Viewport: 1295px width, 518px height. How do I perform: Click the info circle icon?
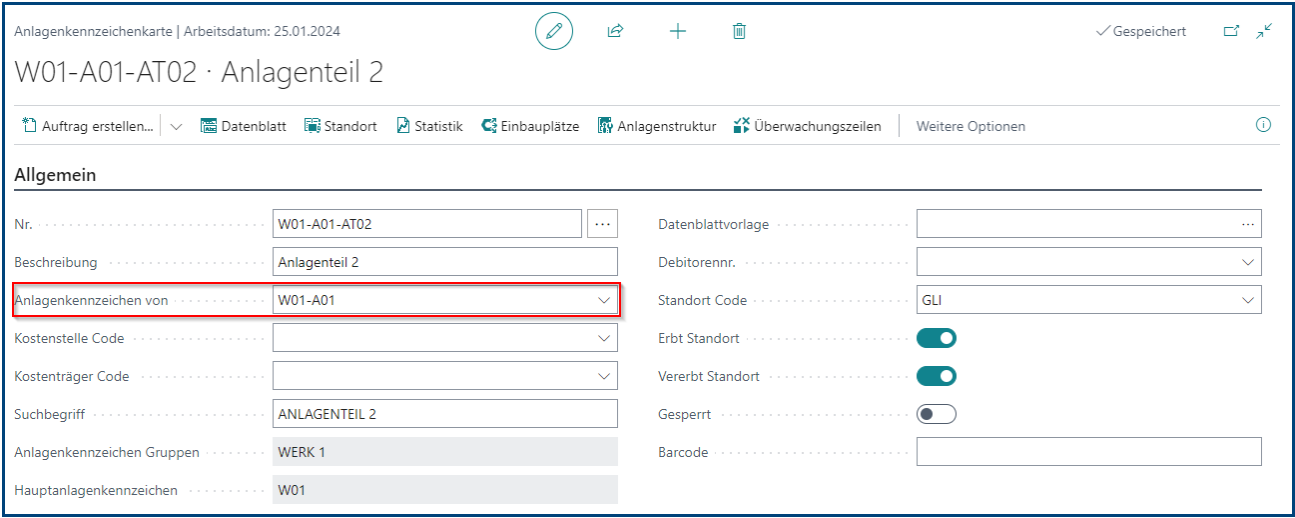click(x=1263, y=125)
